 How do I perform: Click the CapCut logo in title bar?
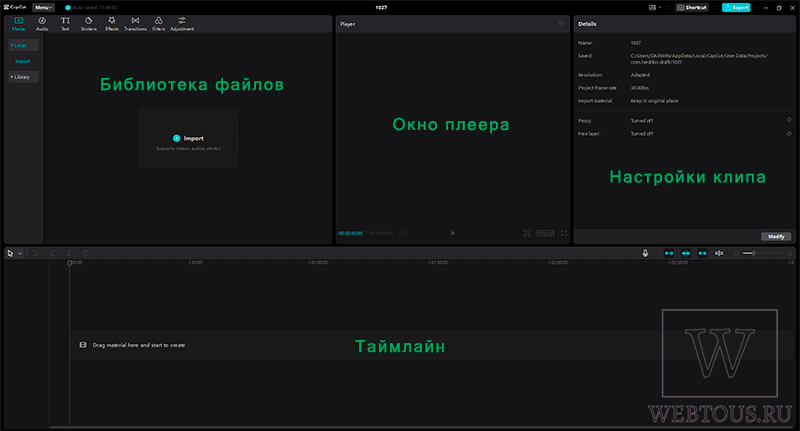click(x=15, y=7)
